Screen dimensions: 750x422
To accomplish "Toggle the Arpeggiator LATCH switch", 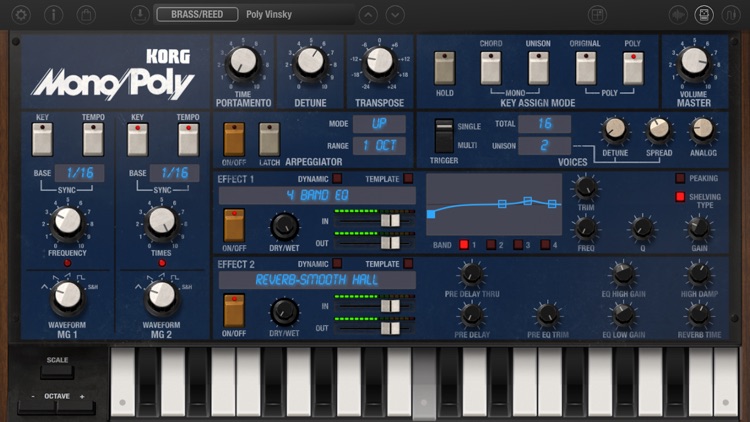I will pyautogui.click(x=269, y=139).
